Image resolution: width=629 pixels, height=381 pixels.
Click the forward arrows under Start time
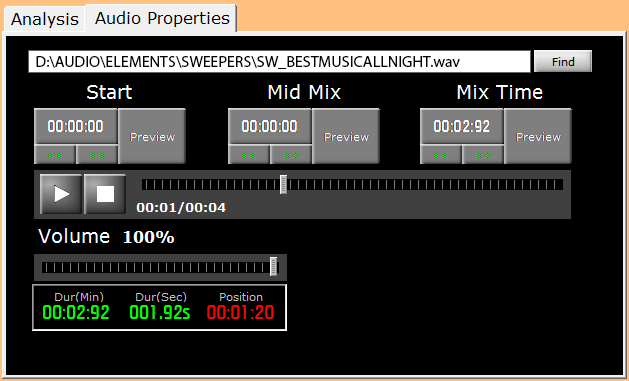click(97, 155)
